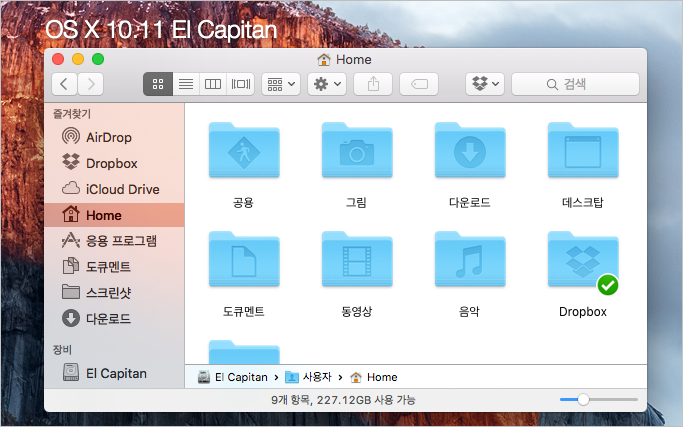This screenshot has width=683, height=427.
Task: Open 도큐멘트 in the sidebar
Action: point(114,266)
